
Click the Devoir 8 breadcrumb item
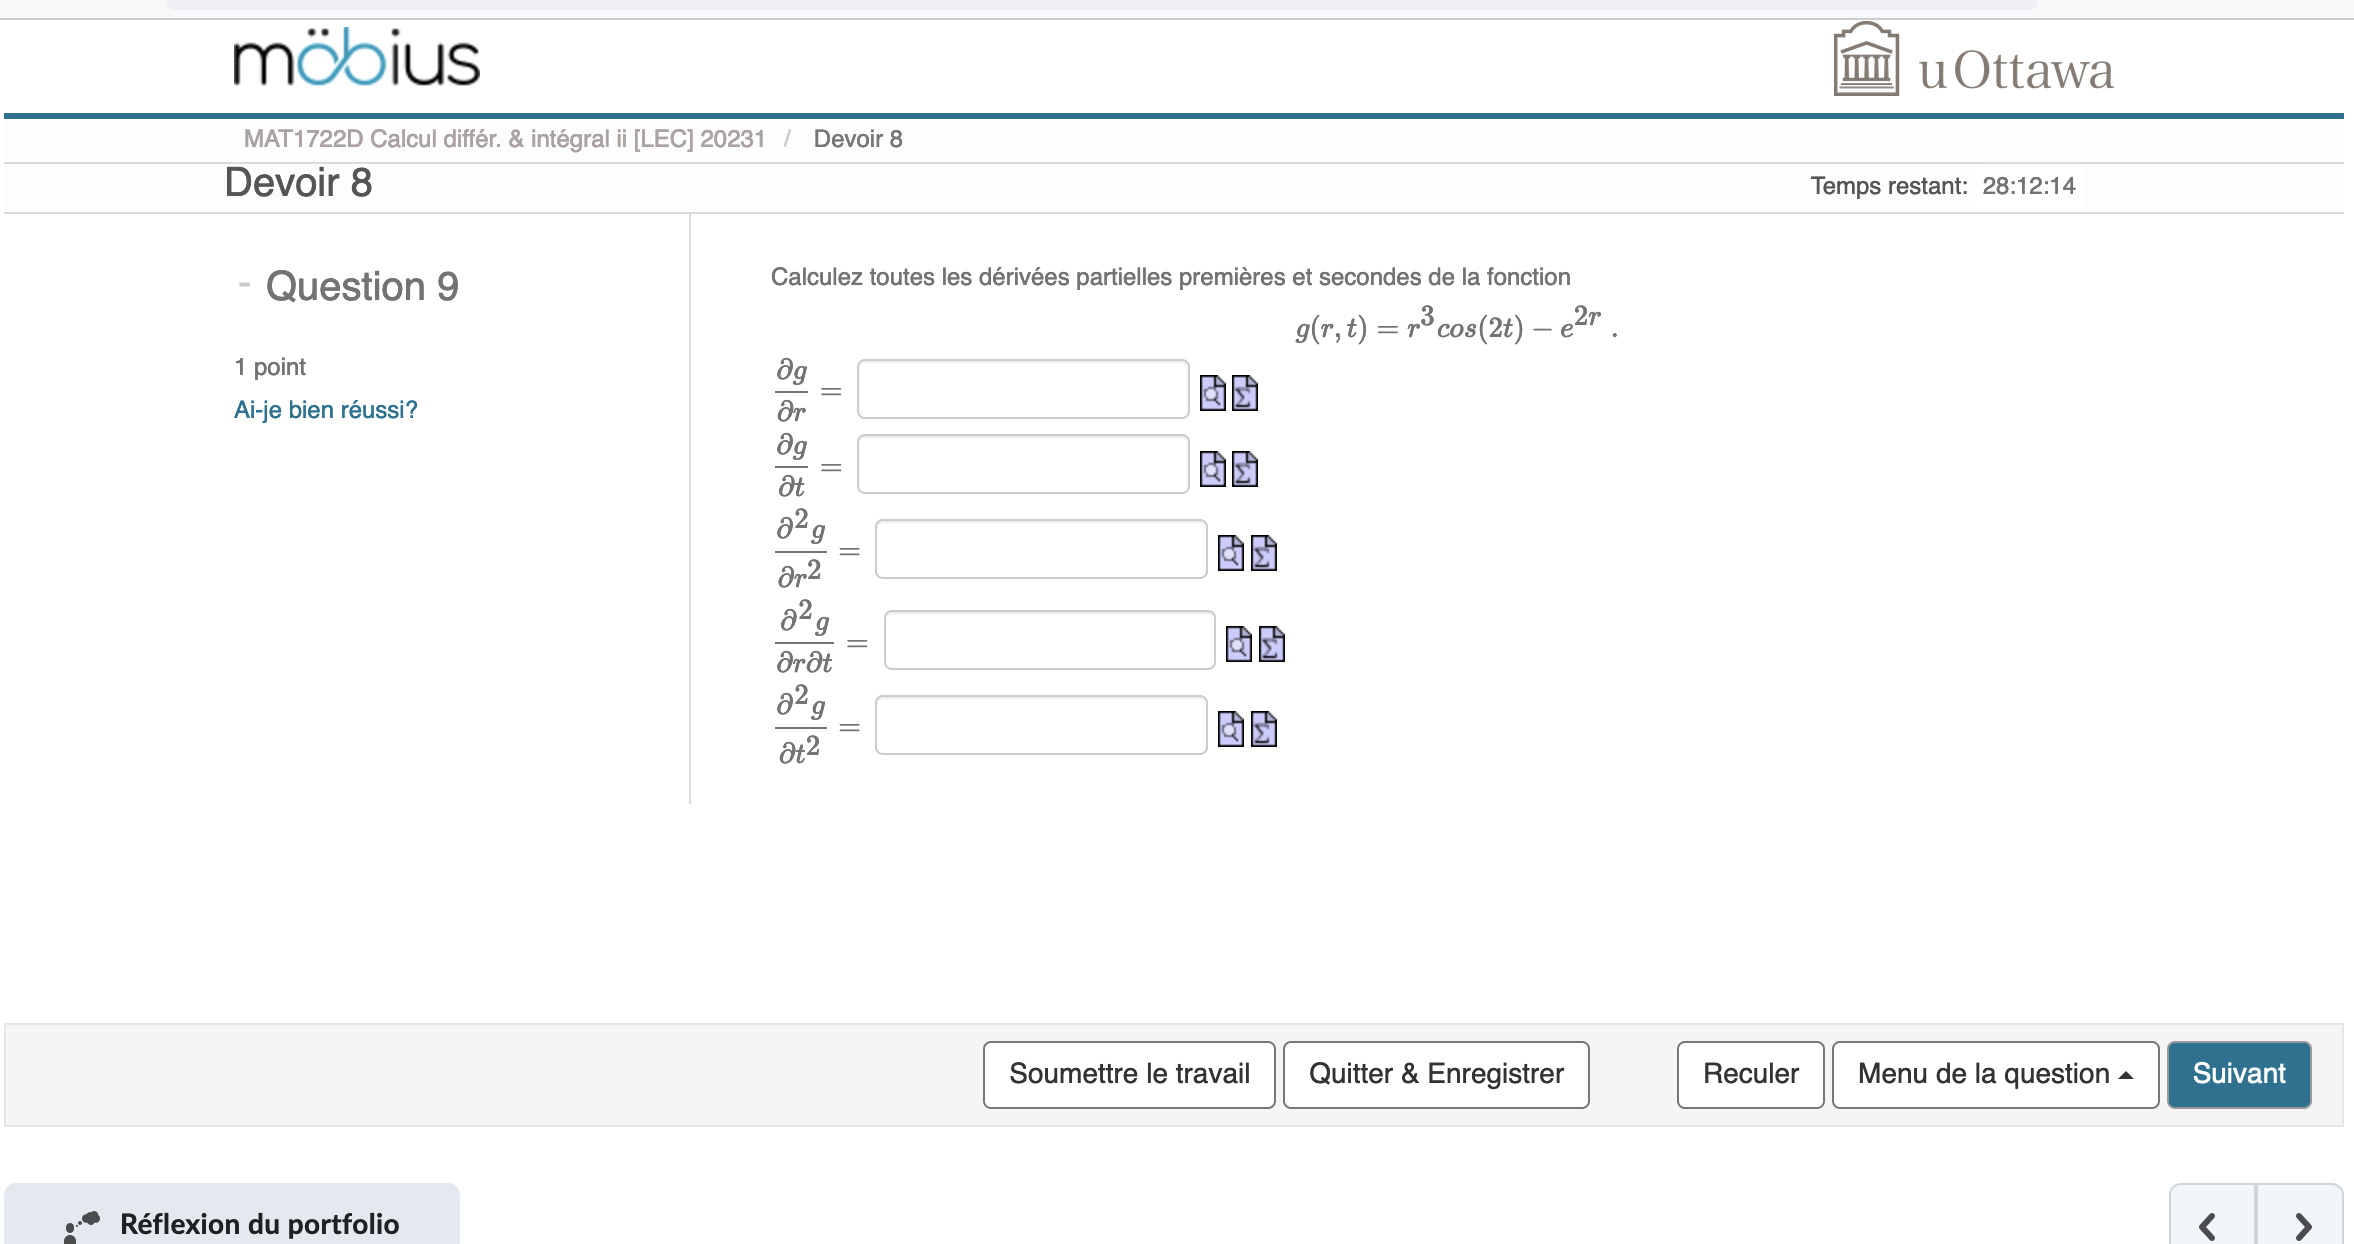(x=857, y=138)
